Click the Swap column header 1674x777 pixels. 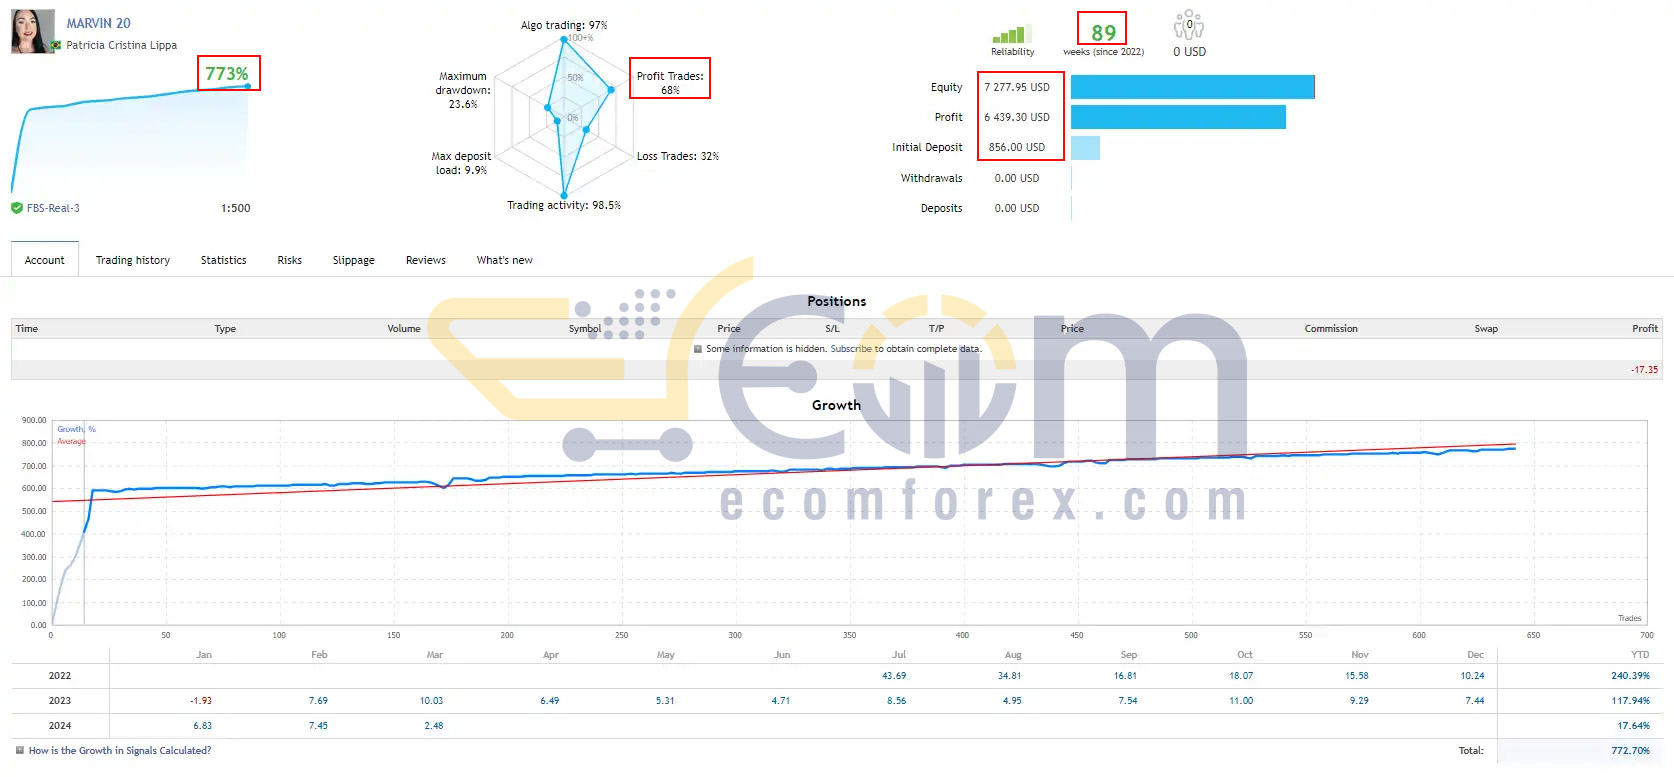click(x=1486, y=329)
